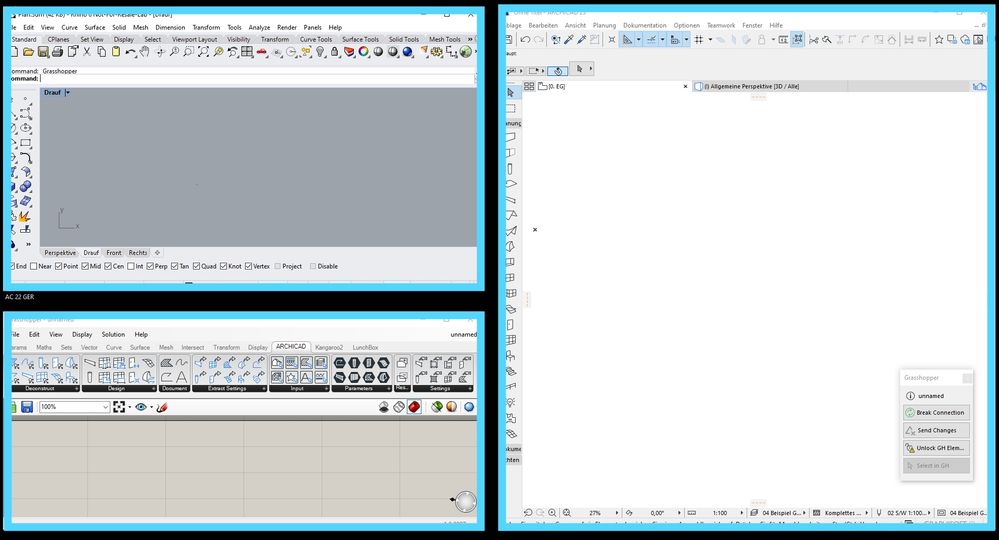Light bulb icon in Rhino toolbar

coord(320,52)
